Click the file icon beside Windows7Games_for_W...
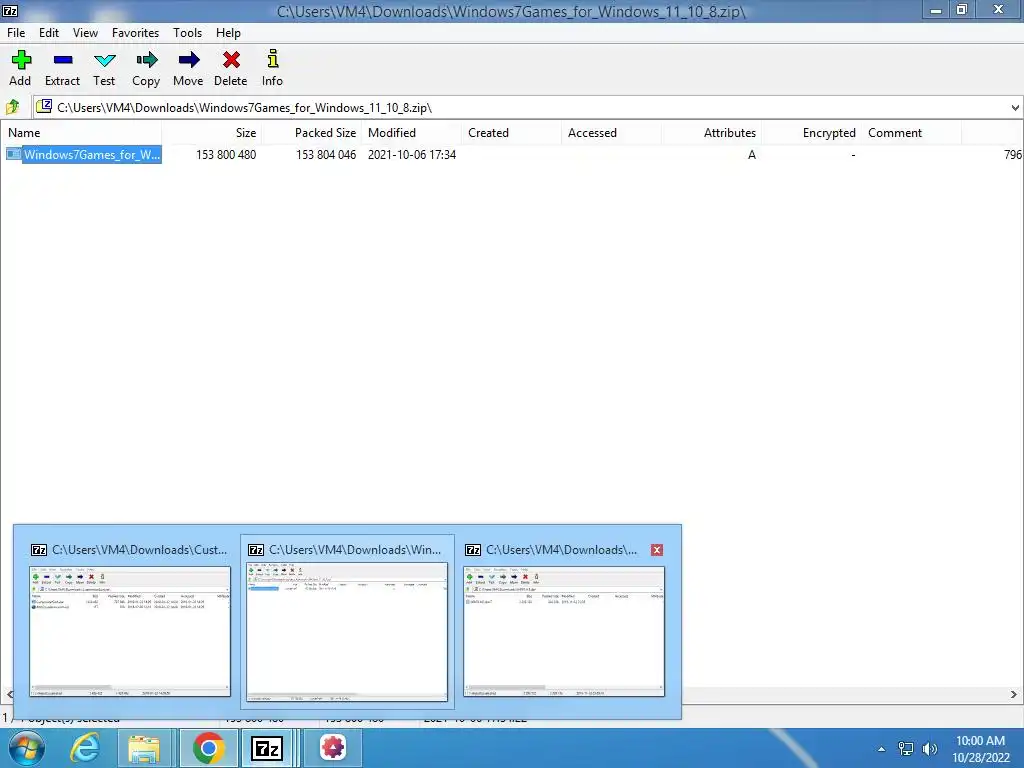 pos(13,154)
